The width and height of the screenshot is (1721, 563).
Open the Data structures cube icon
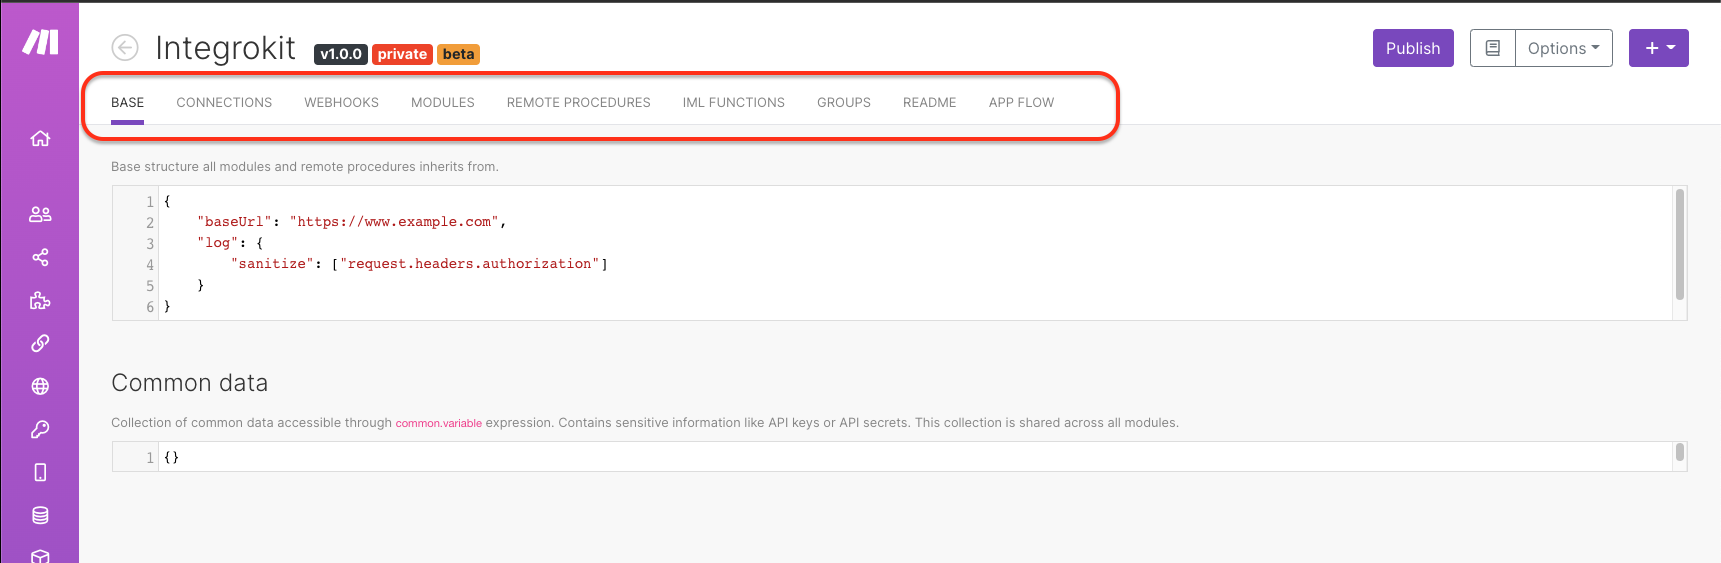[40, 555]
